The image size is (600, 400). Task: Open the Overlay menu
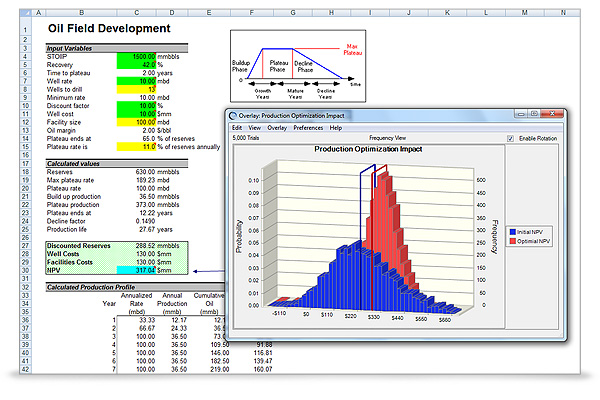point(276,128)
